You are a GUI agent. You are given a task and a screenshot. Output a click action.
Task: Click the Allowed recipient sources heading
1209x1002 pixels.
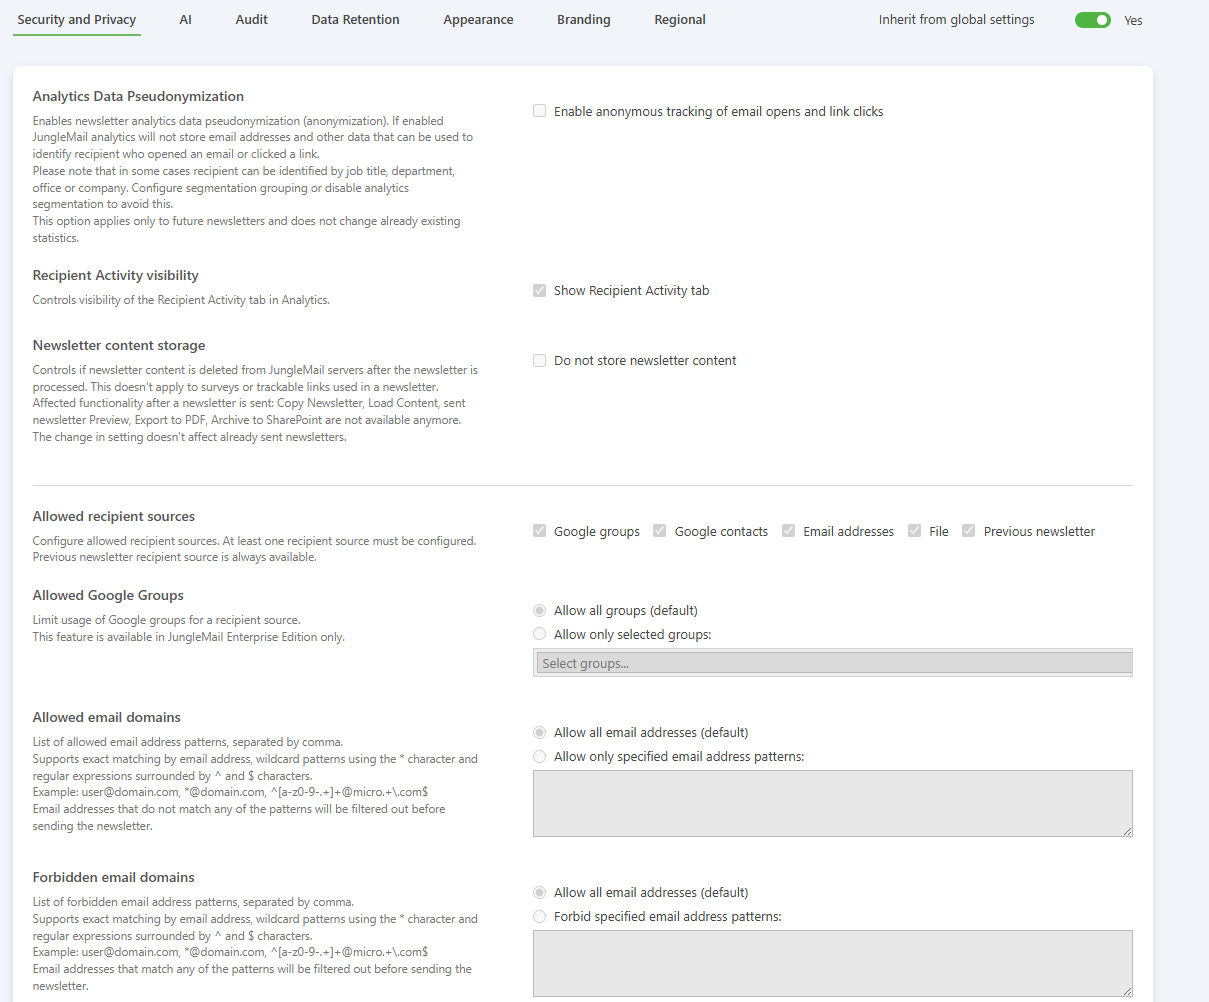click(114, 516)
